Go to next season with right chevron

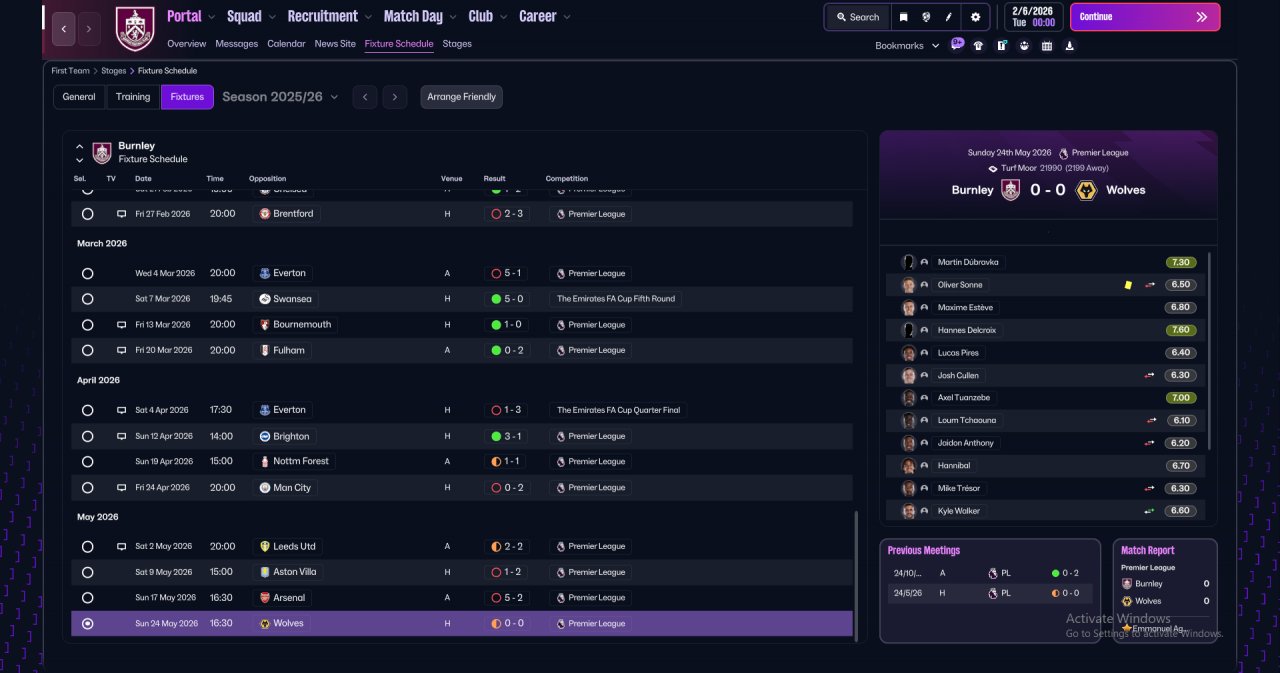click(x=395, y=97)
